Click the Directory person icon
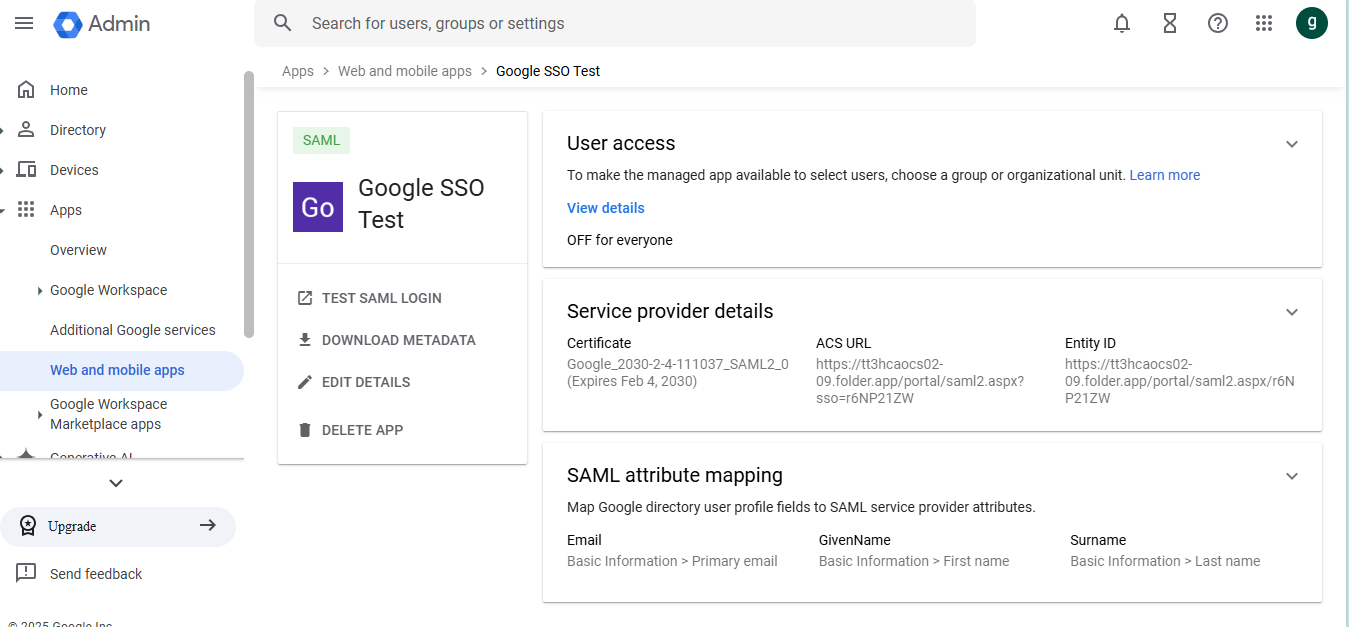1349x627 pixels. click(27, 129)
